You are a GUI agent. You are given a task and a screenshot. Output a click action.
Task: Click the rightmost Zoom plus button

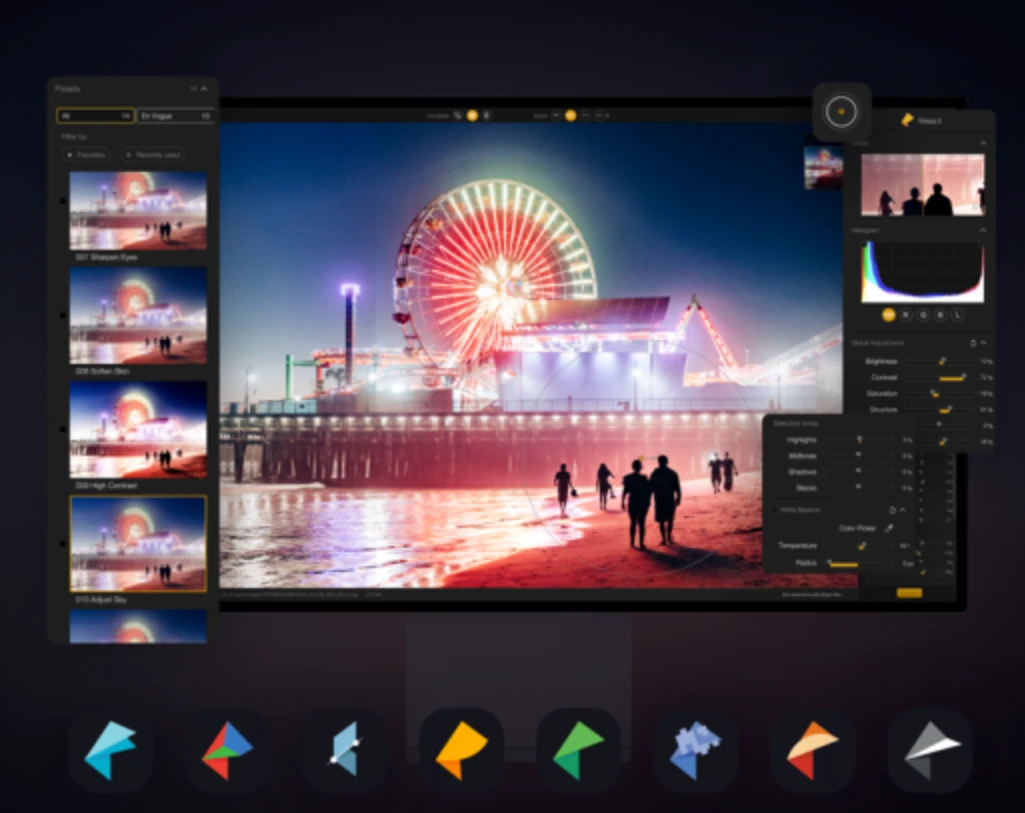coord(601,116)
